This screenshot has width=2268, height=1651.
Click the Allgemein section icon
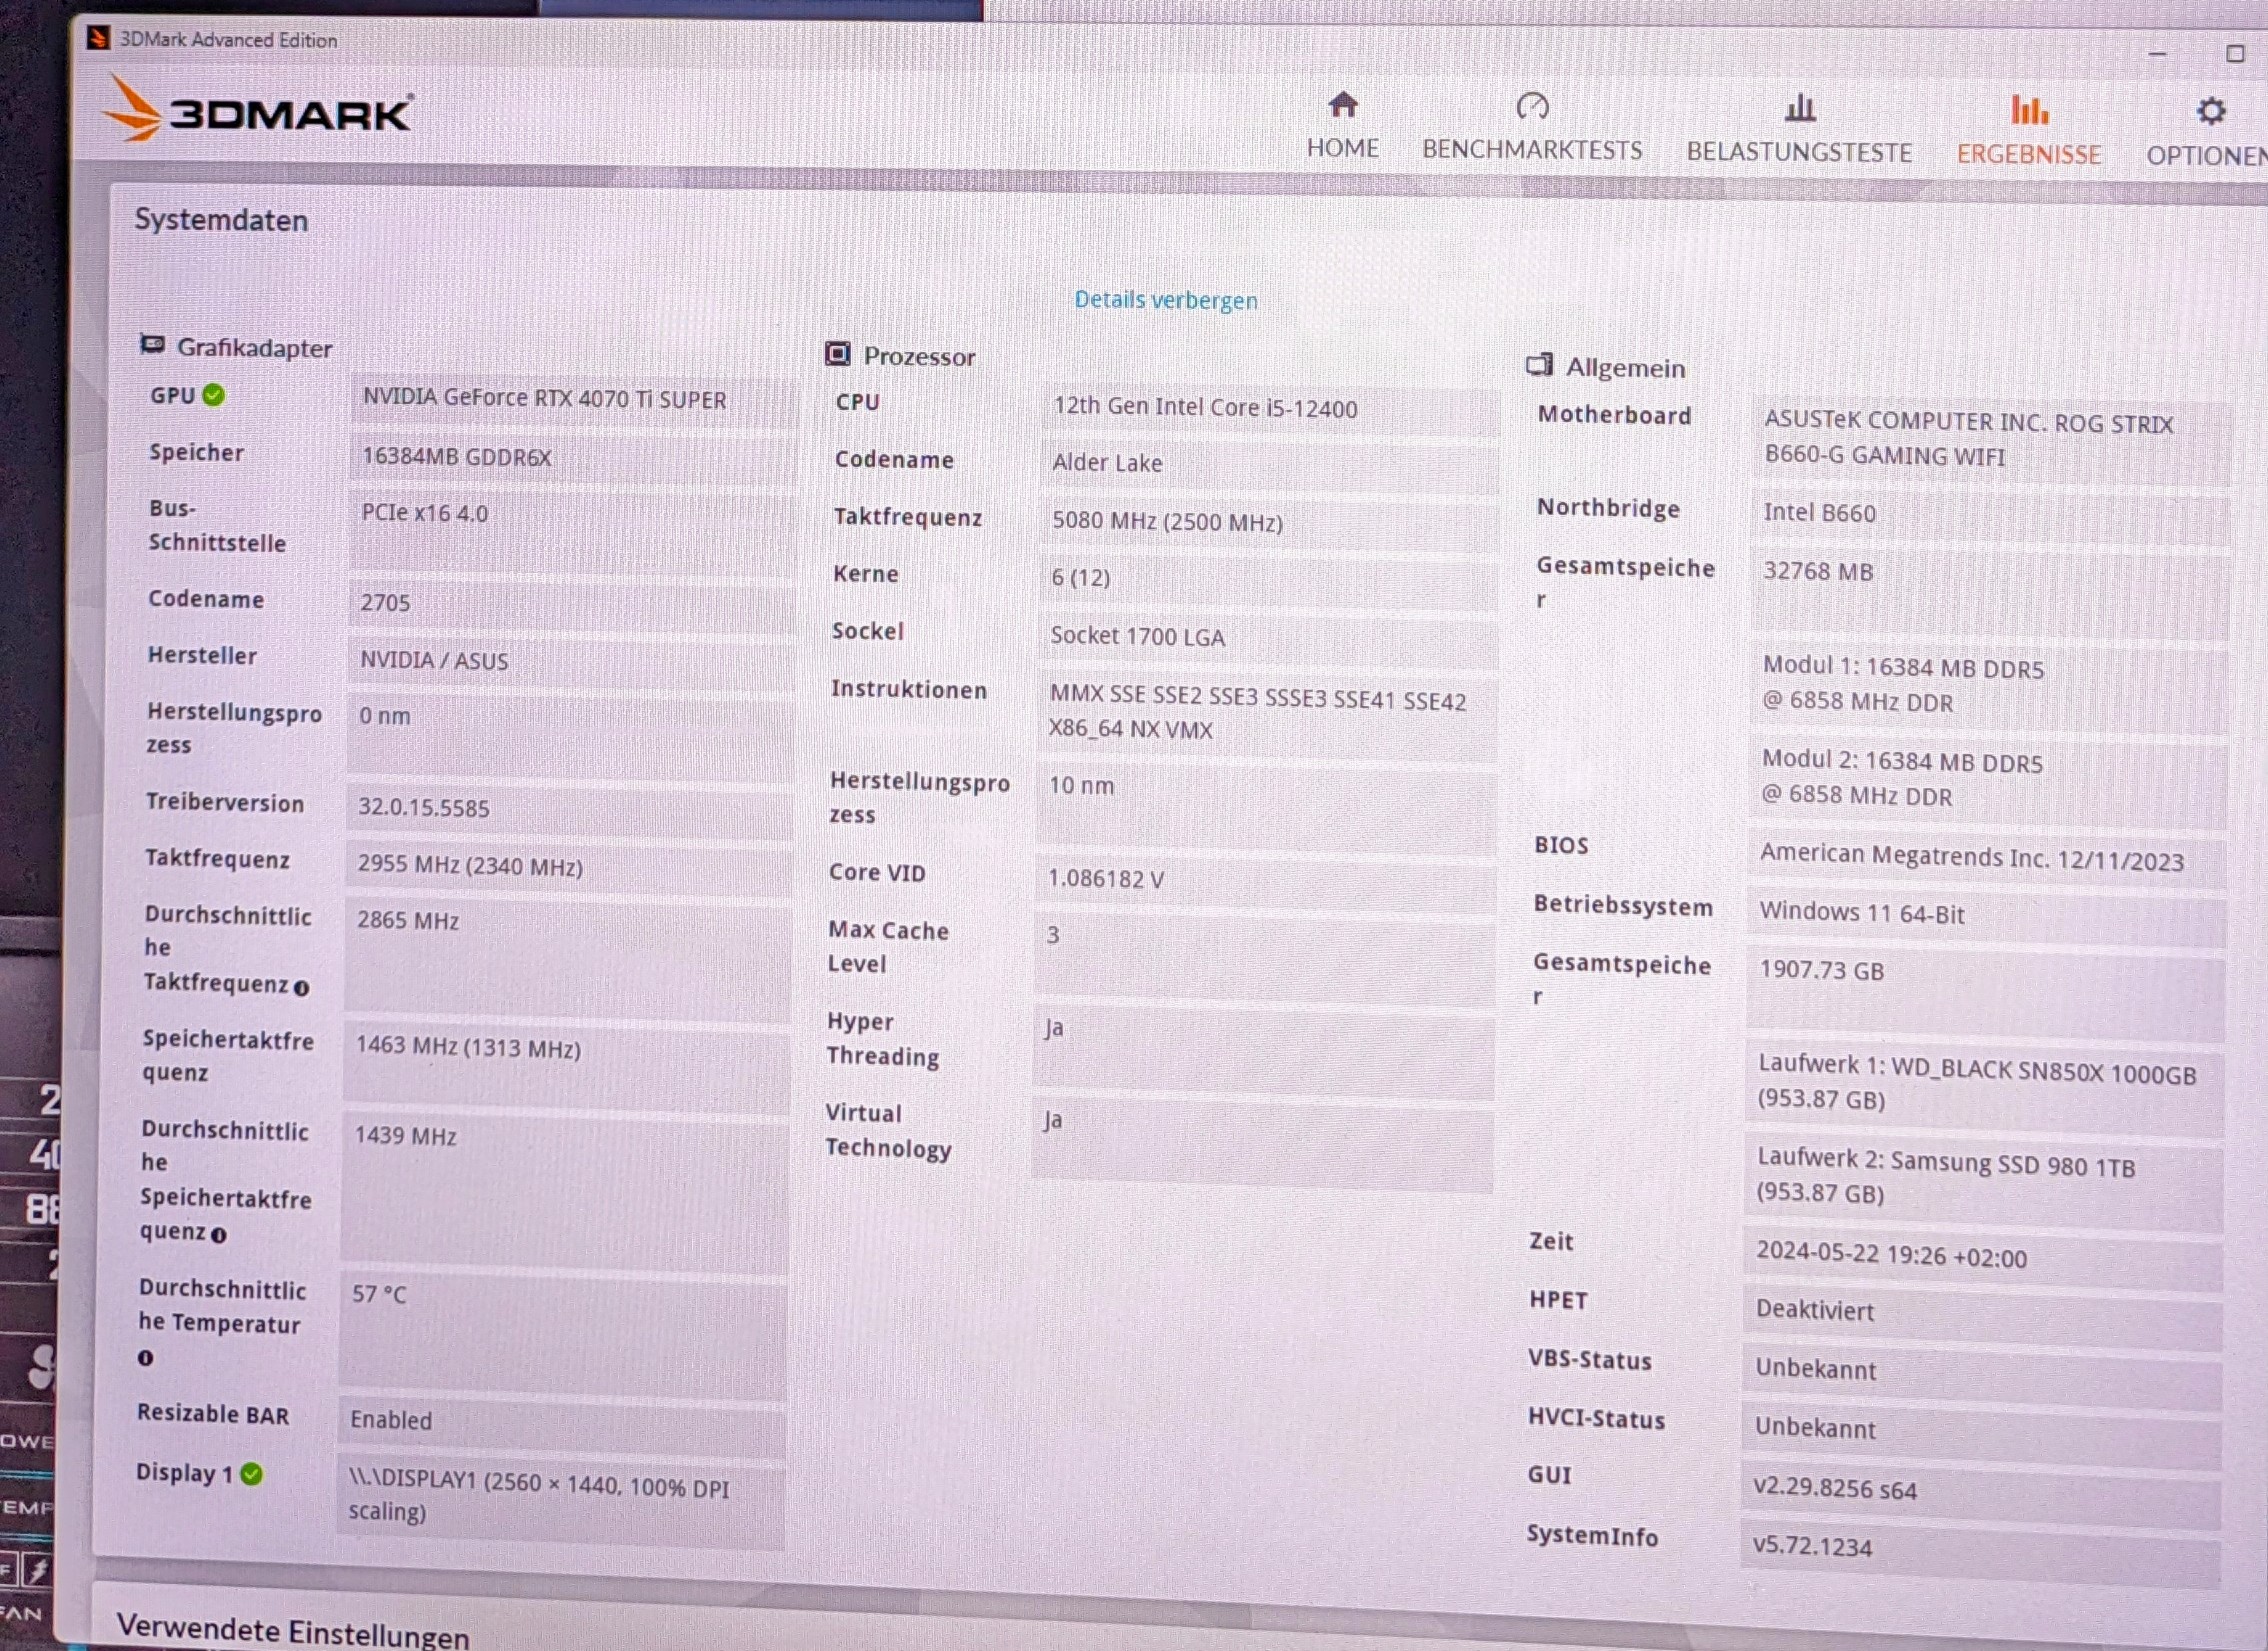coord(1539,366)
